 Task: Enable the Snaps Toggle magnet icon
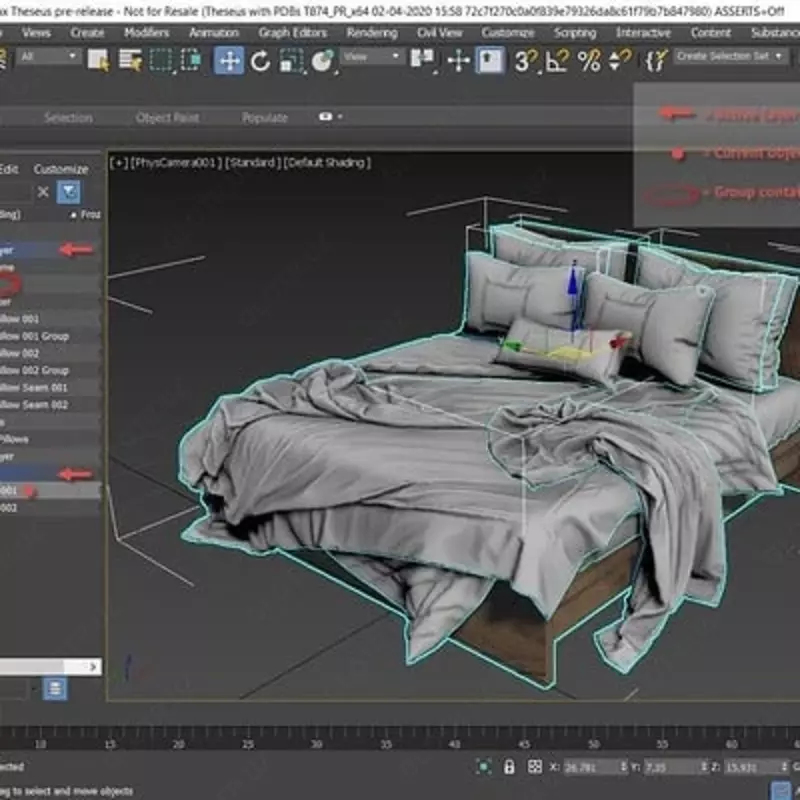click(x=520, y=62)
